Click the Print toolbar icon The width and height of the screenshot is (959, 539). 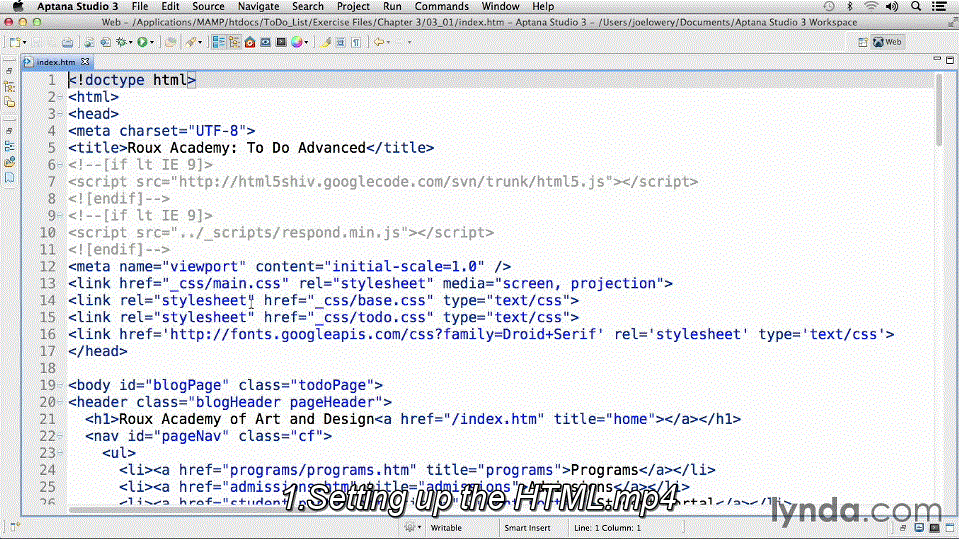(67, 42)
